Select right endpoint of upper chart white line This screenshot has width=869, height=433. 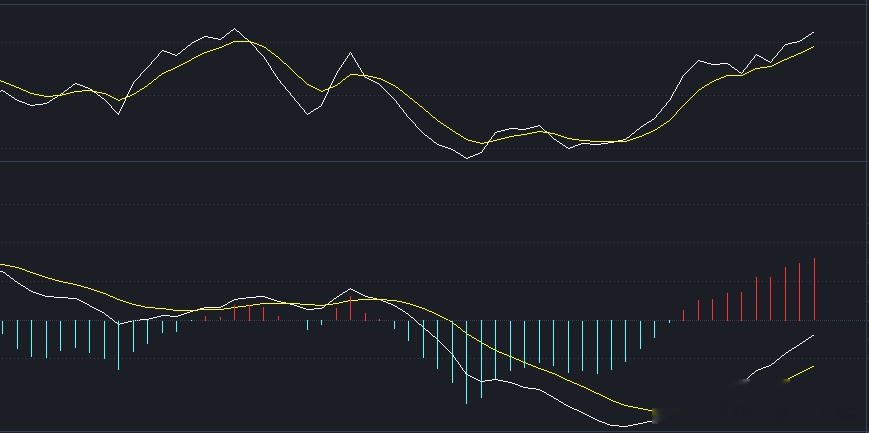tap(814, 32)
